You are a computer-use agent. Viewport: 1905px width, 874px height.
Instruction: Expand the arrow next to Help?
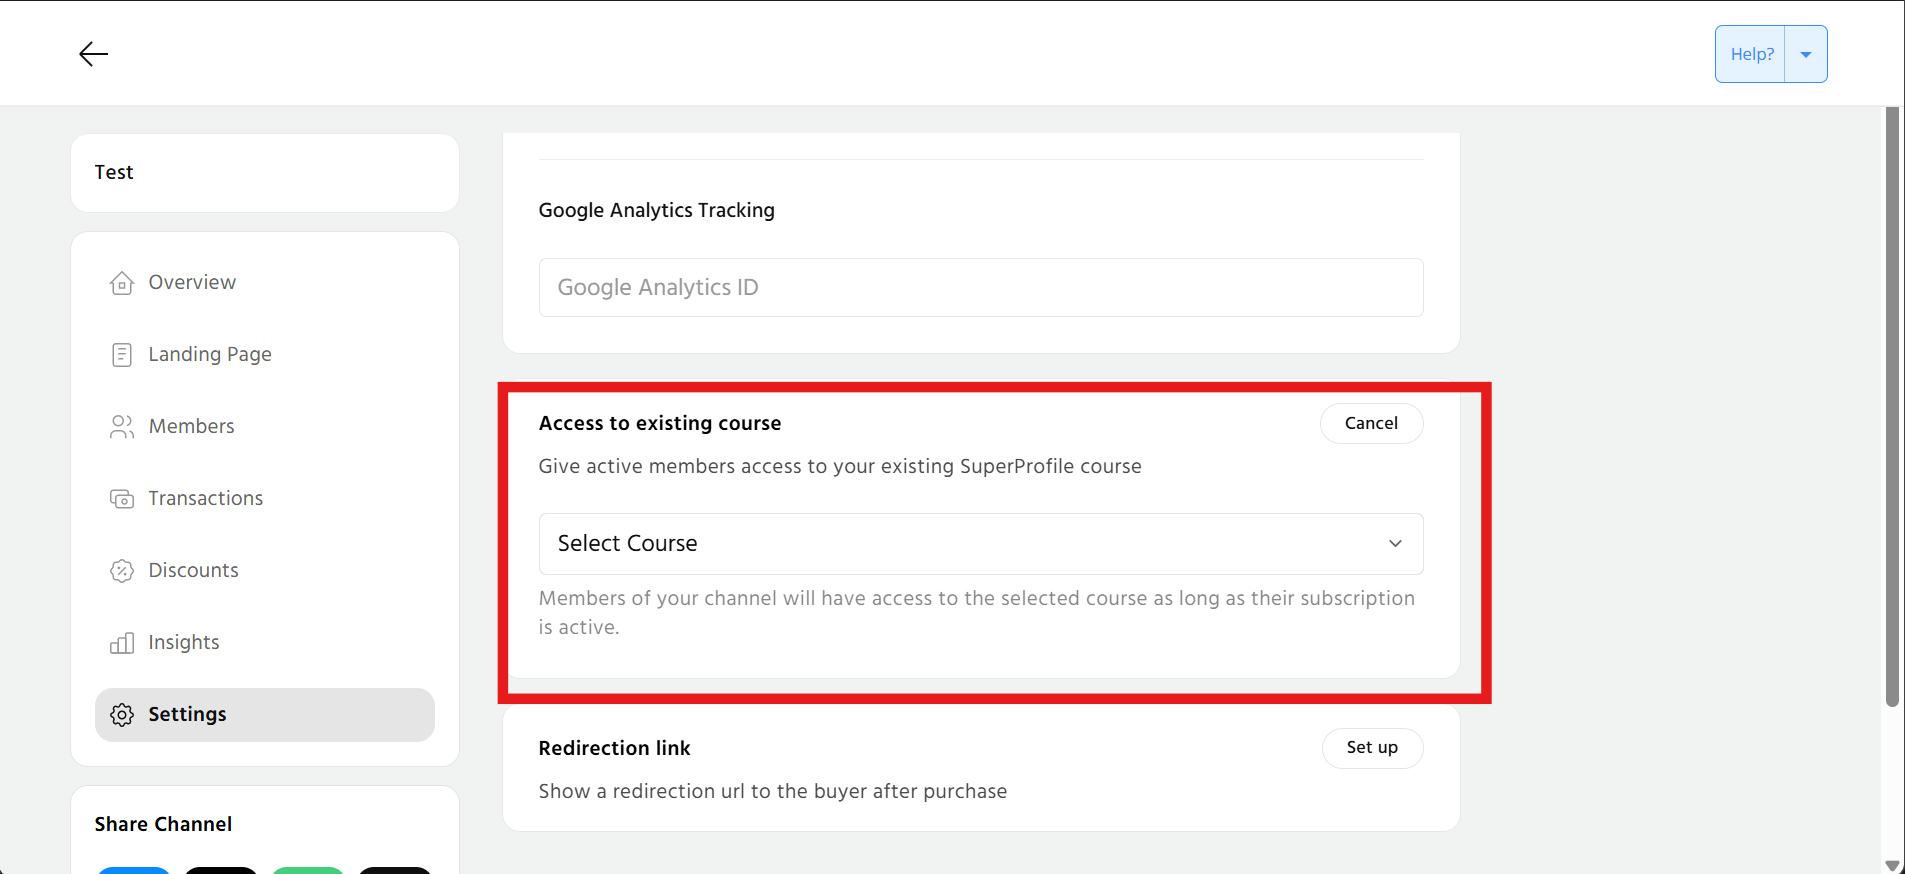pos(1806,54)
